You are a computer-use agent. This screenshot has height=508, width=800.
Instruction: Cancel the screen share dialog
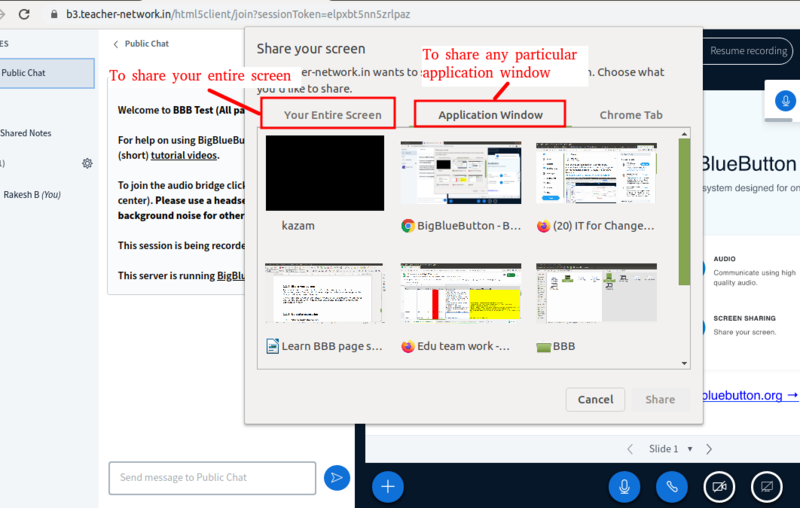click(x=595, y=399)
